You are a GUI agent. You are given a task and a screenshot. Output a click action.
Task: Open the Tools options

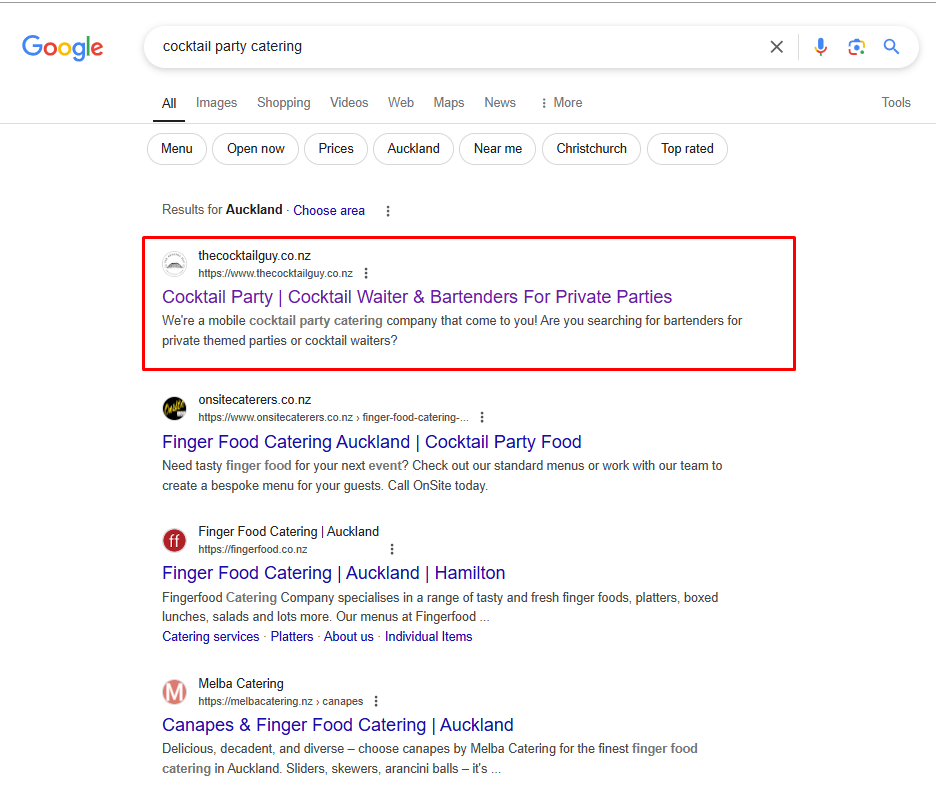pos(896,103)
